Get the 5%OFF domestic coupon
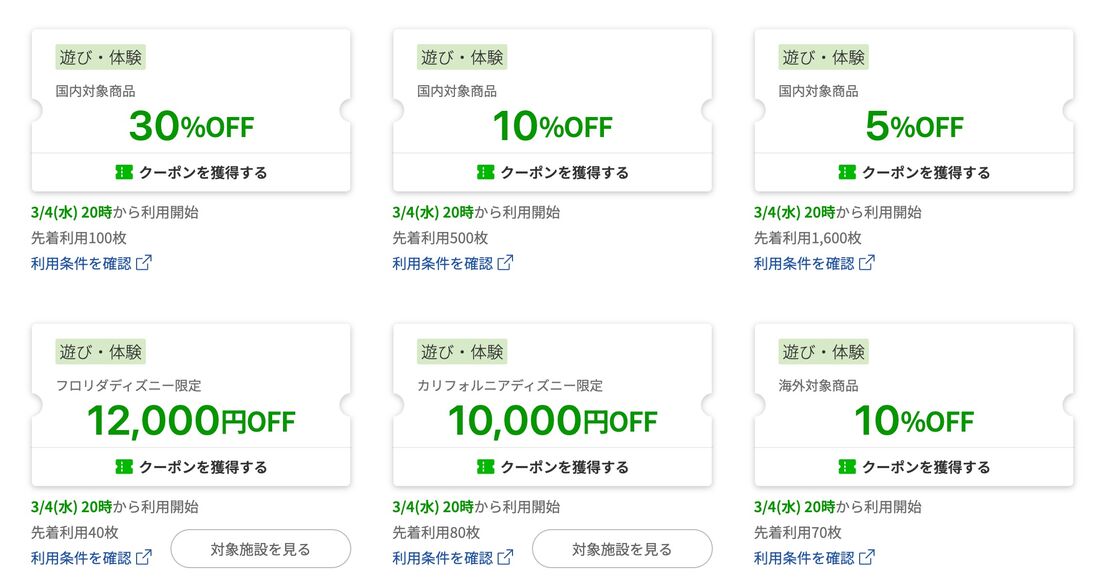 [914, 172]
